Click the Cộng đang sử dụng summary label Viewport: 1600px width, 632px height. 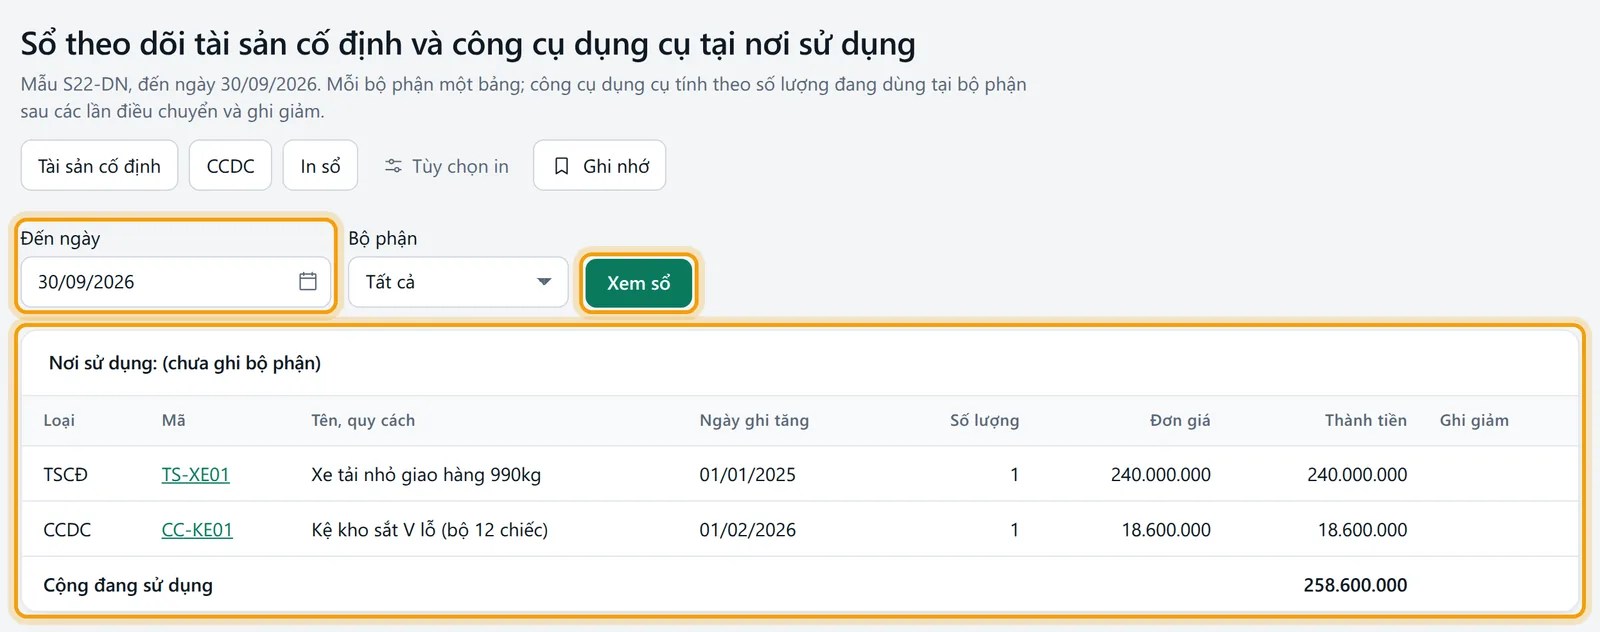point(128,585)
